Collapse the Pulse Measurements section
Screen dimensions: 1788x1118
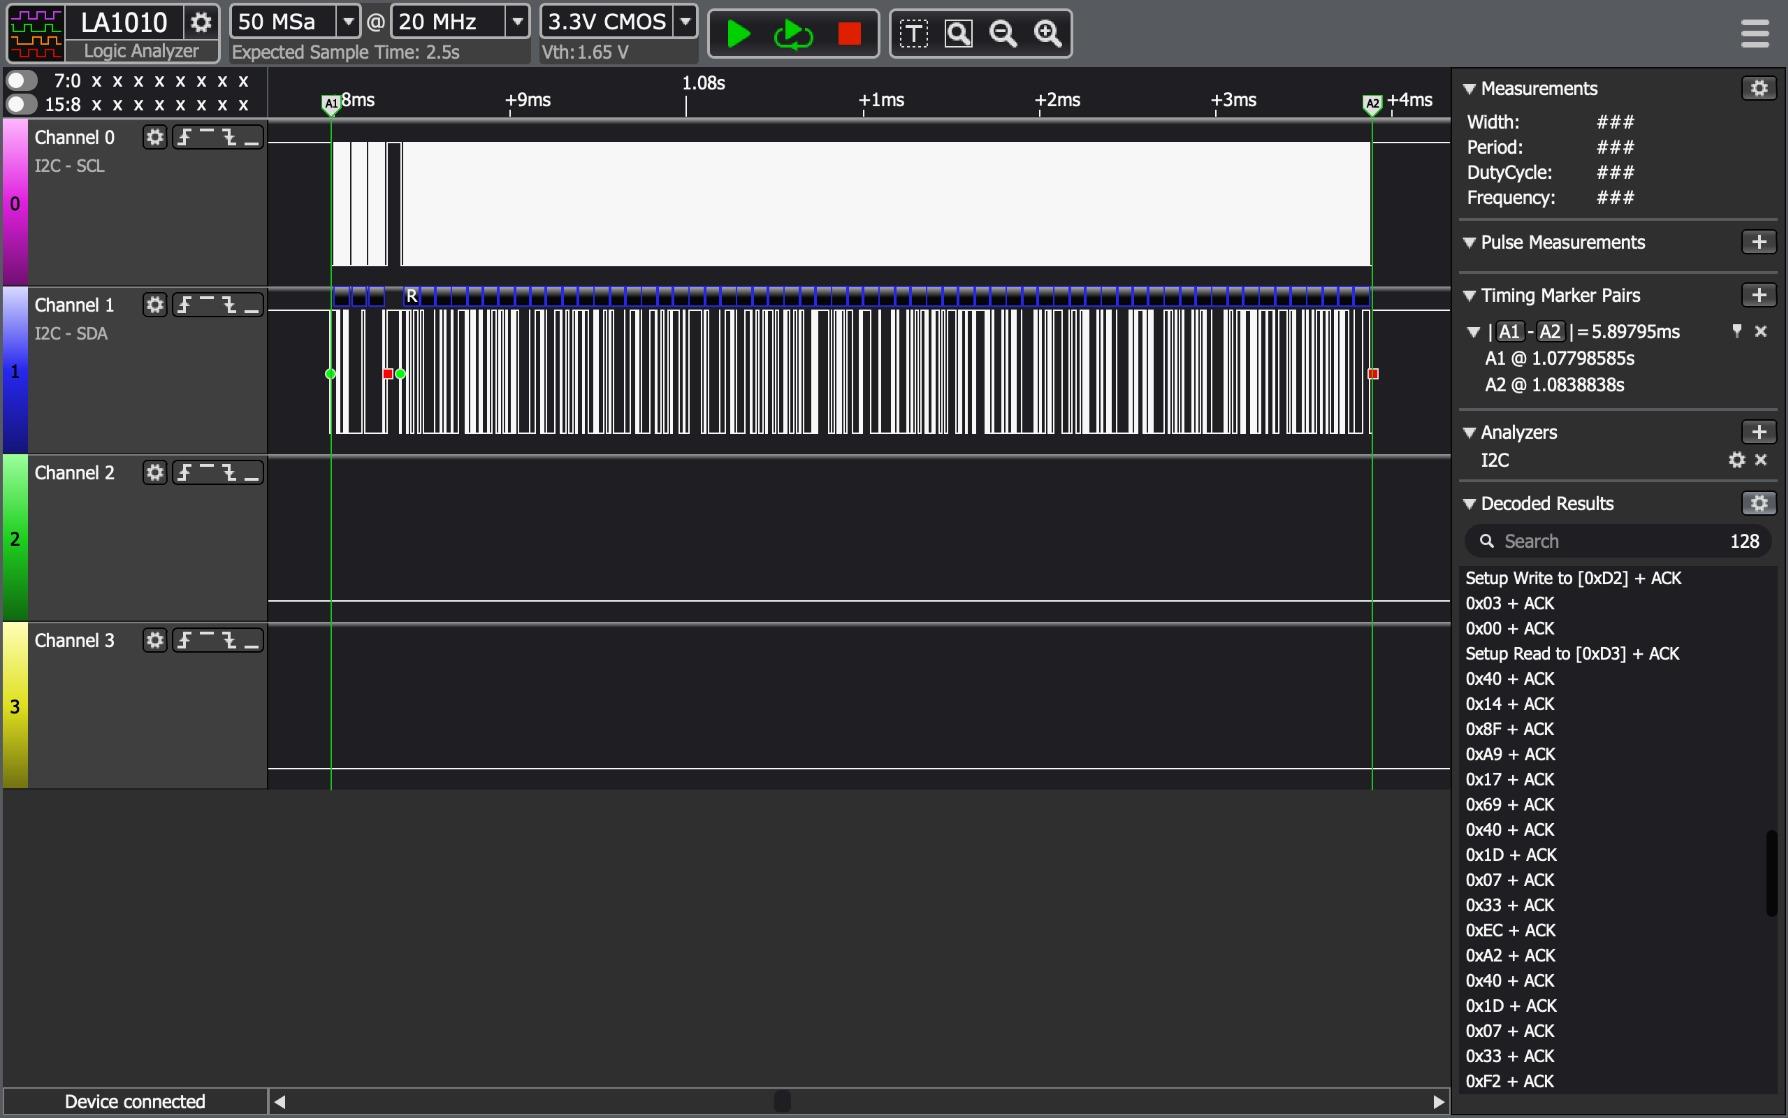point(1469,243)
